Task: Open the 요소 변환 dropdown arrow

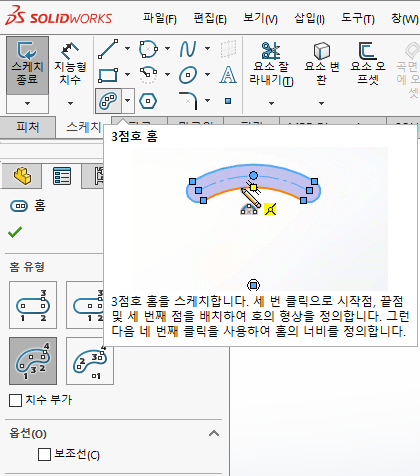Action: pyautogui.click(x=321, y=104)
